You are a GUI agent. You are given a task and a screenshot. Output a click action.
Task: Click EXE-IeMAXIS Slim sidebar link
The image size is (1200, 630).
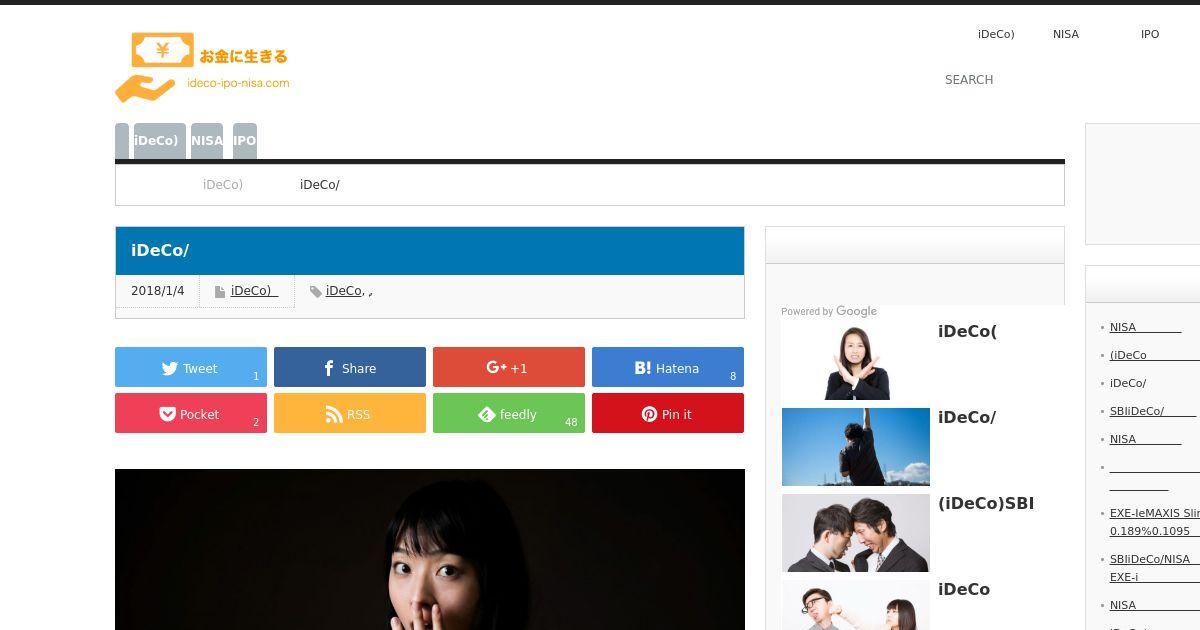[1154, 522]
